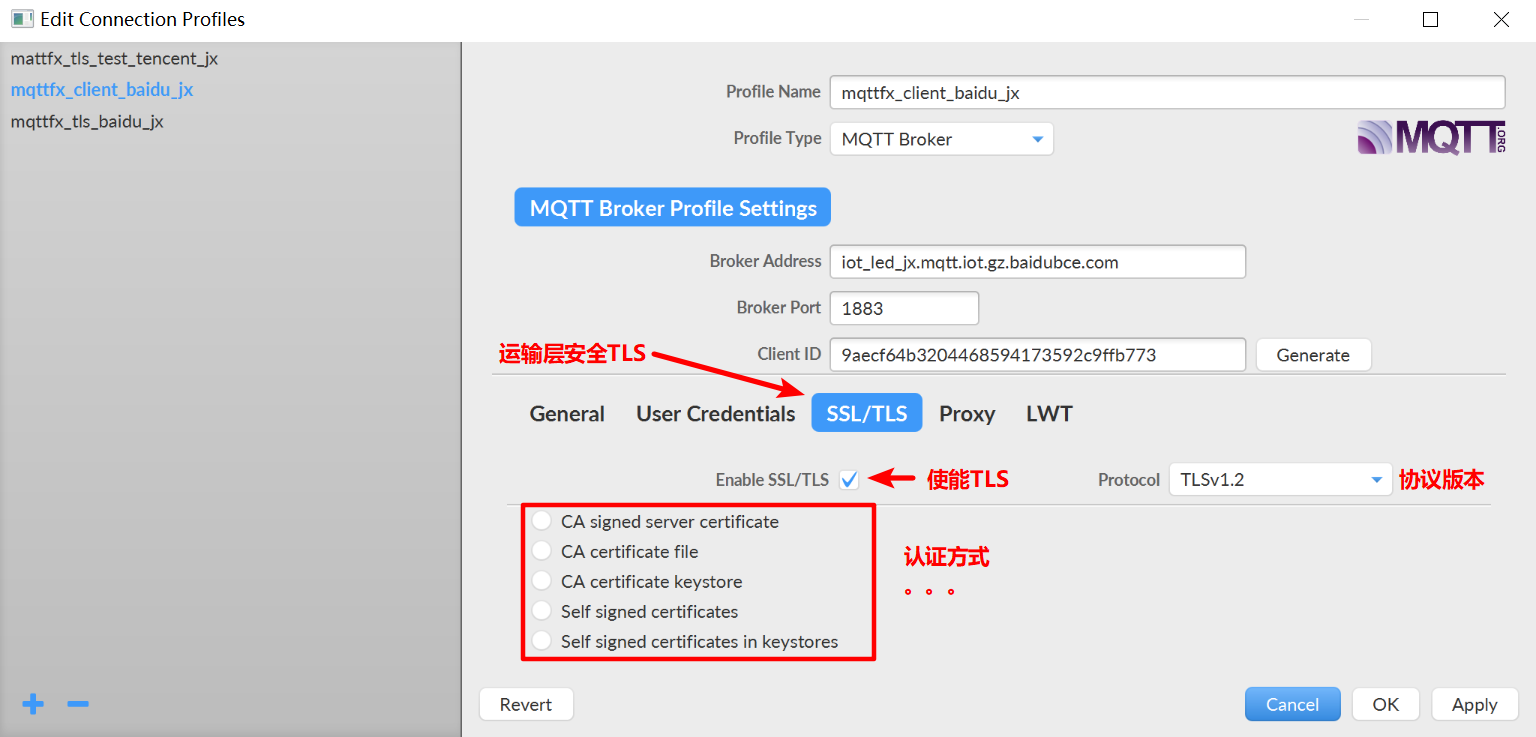The width and height of the screenshot is (1536, 737).
Task: Switch to the LWT tab
Action: tap(1049, 414)
